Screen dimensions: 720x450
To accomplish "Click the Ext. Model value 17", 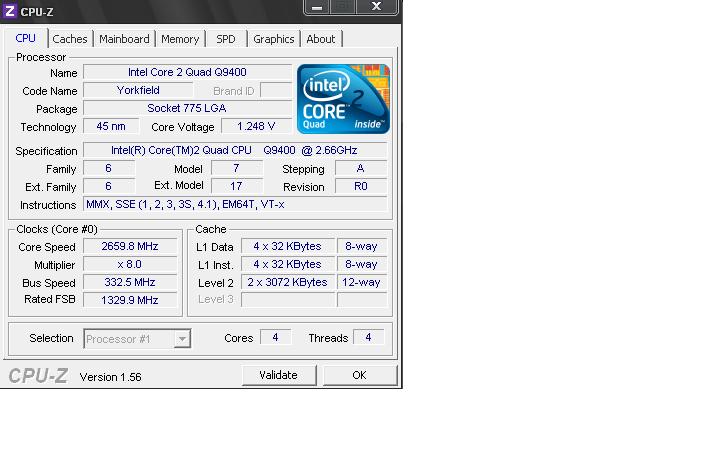I will [237, 186].
